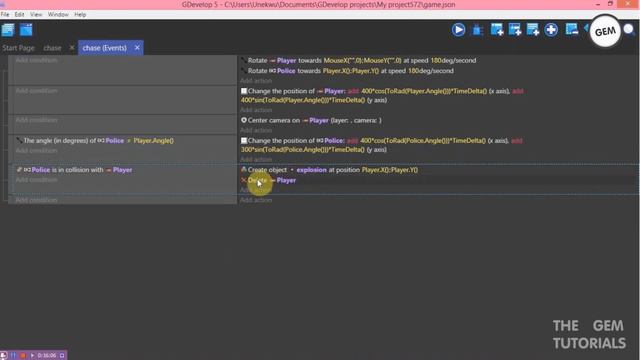This screenshot has width=640, height=360.
Task: Minimize the GDevelop window
Action: pos(598,4)
